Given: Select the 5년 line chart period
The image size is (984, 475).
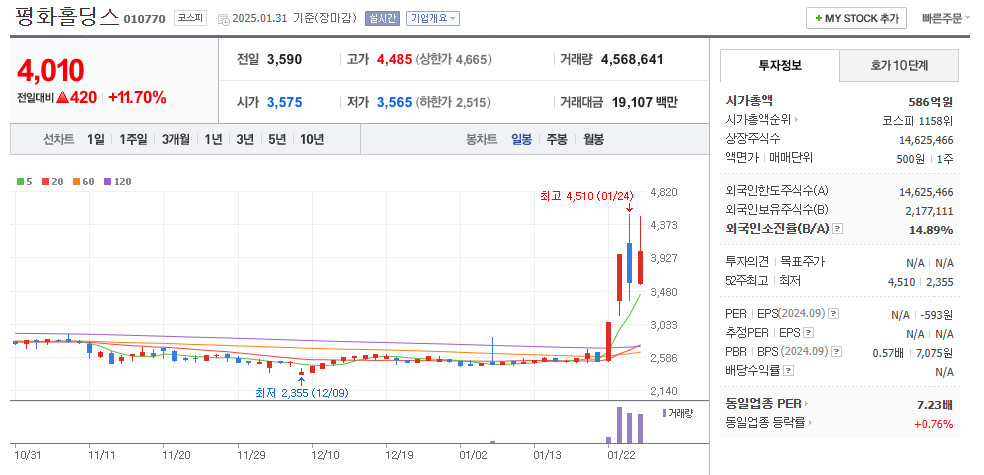Looking at the screenshot, I should point(277,139).
